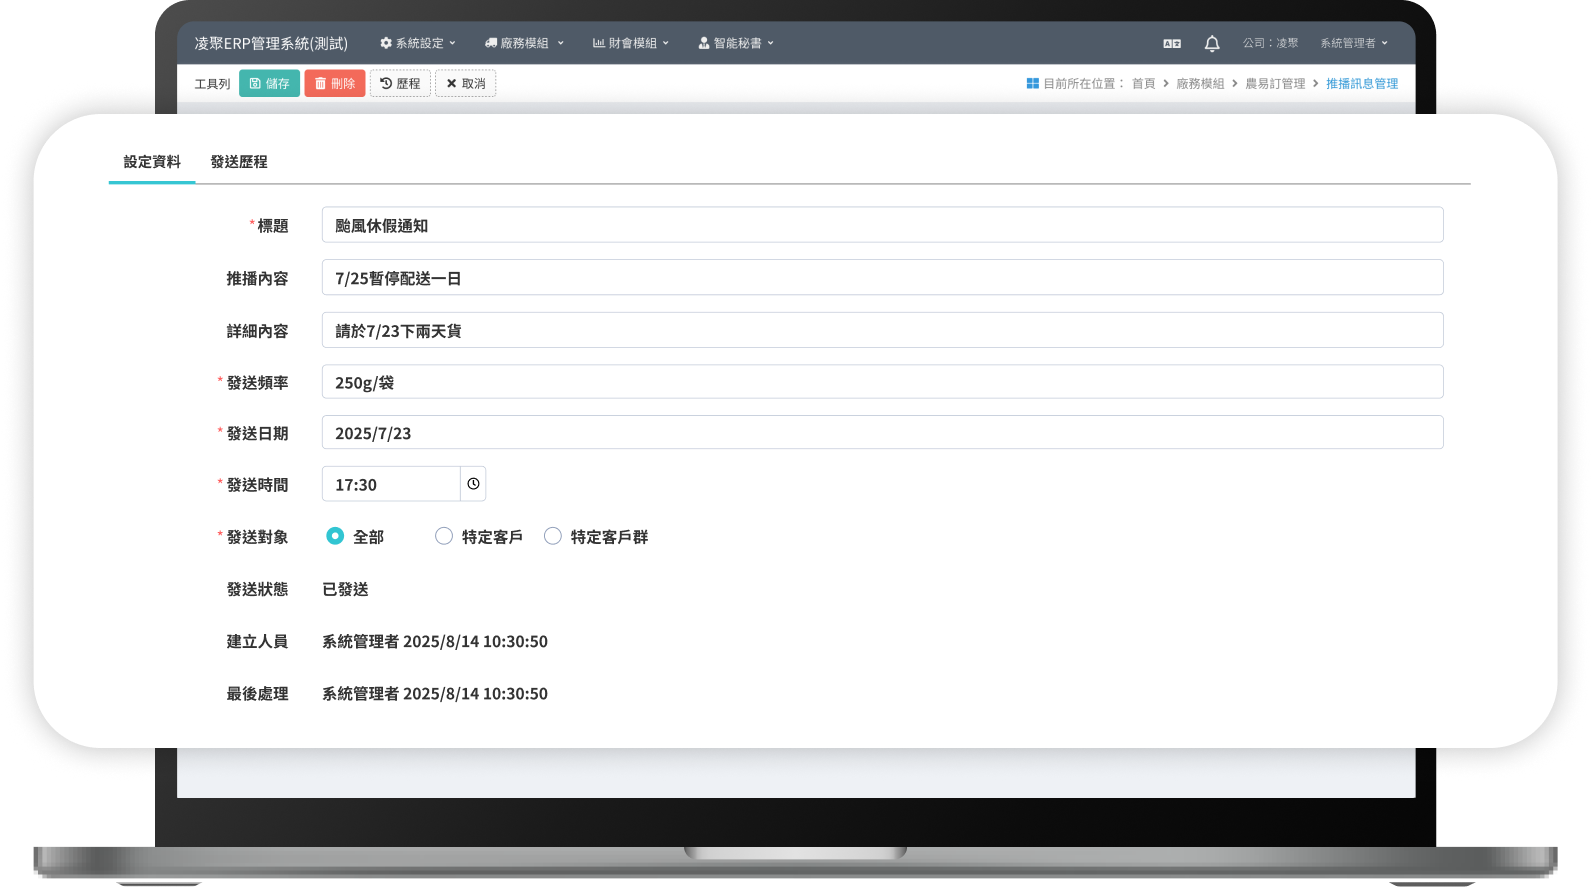The image size is (1592, 887).
Task: Switch to the 設定資料 tab
Action: [152, 162]
